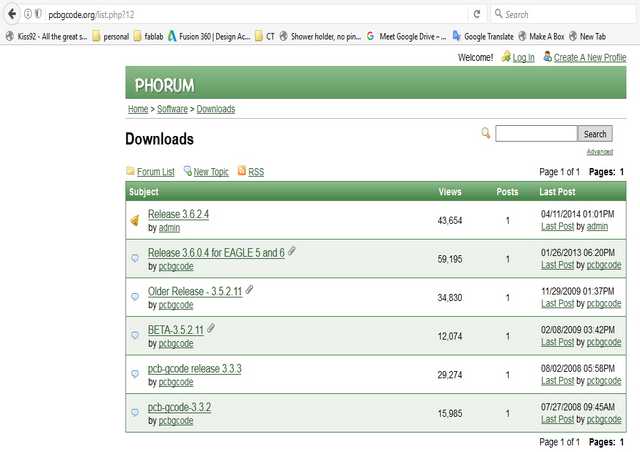Go to Software in the breadcrumb
This screenshot has height=452, width=640.
coord(172,109)
